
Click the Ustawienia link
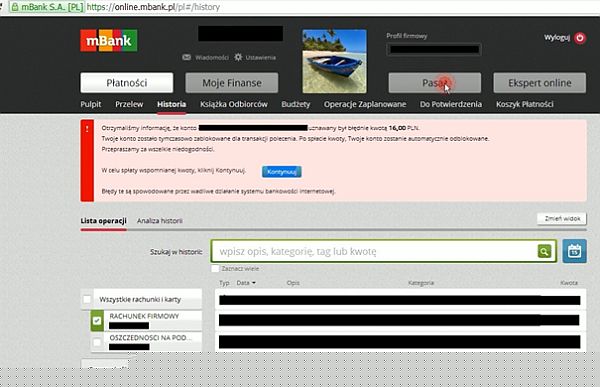[x=260, y=57]
